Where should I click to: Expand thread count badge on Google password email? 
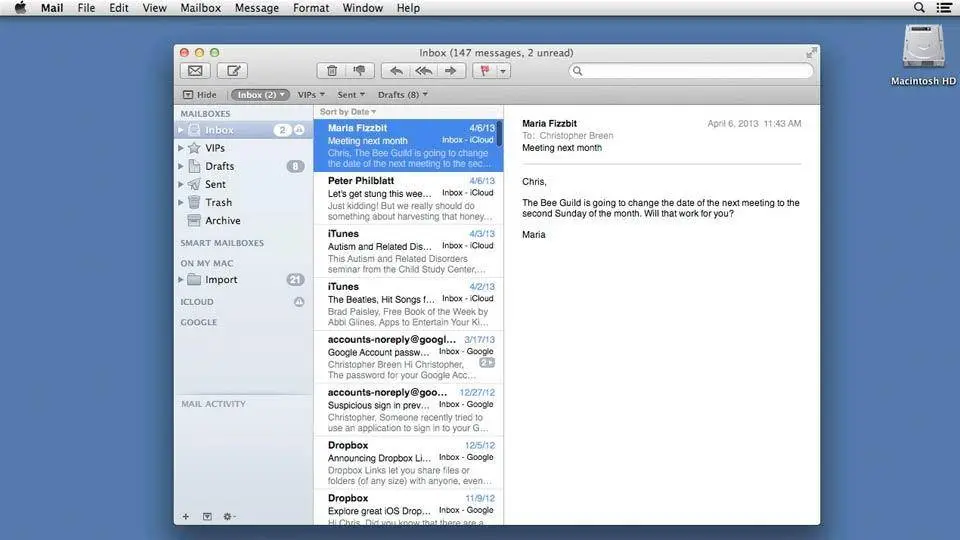(487, 363)
